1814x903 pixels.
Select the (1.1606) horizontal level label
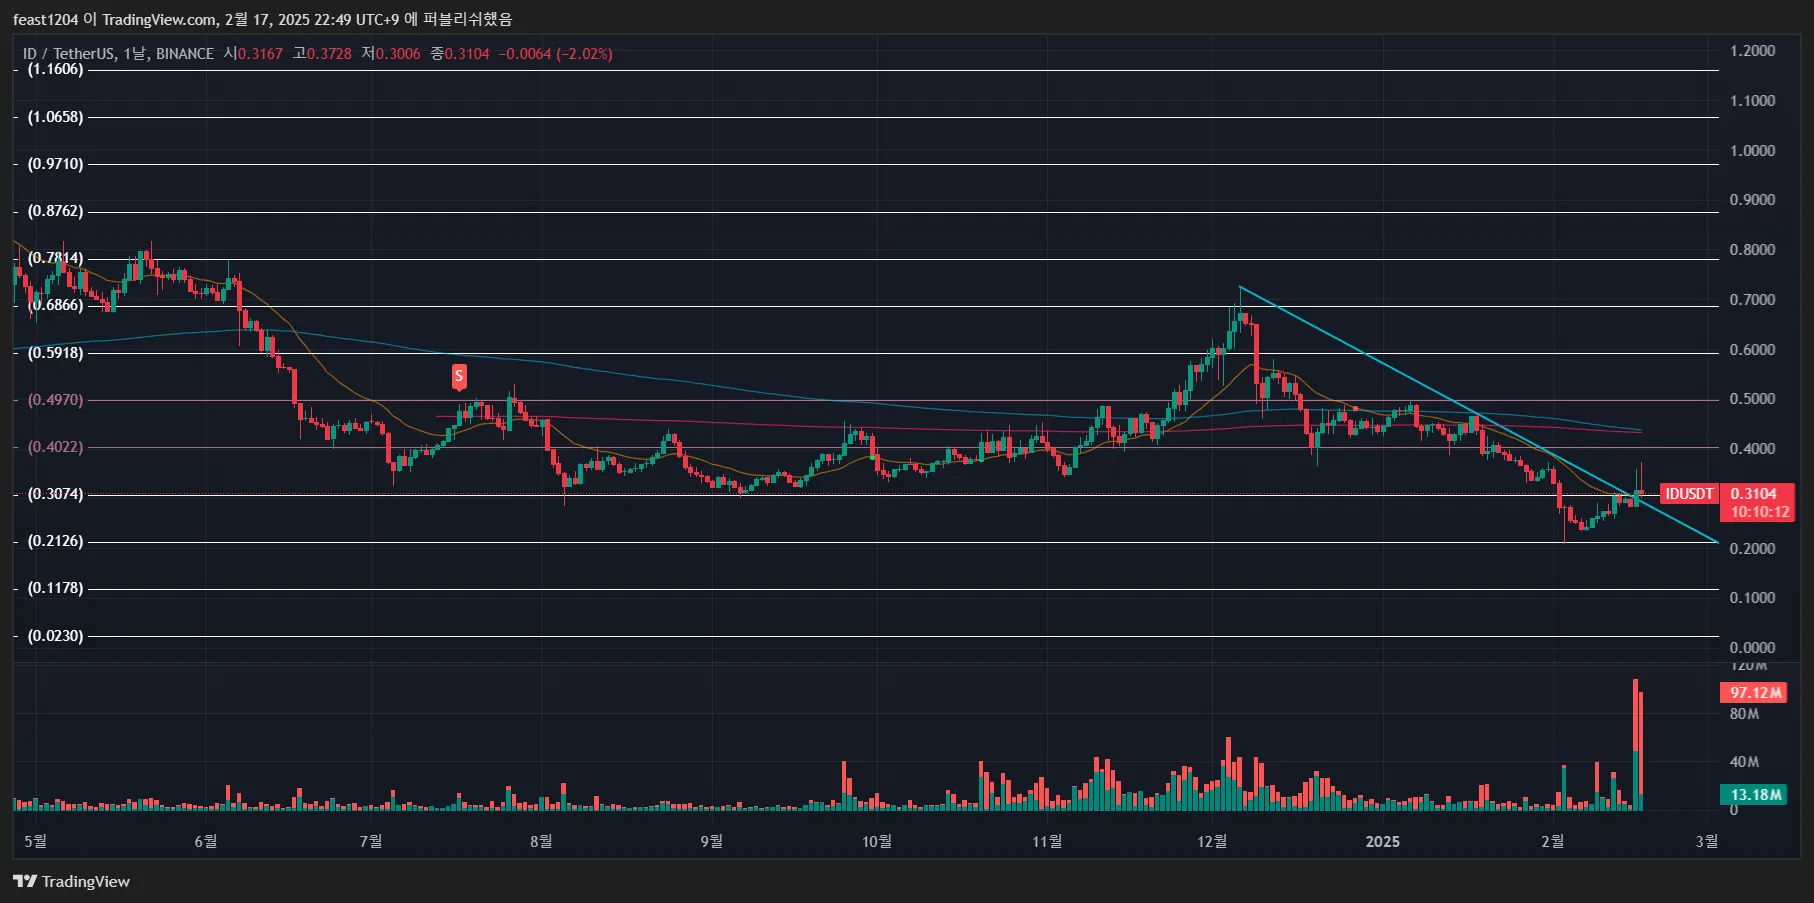click(56, 69)
